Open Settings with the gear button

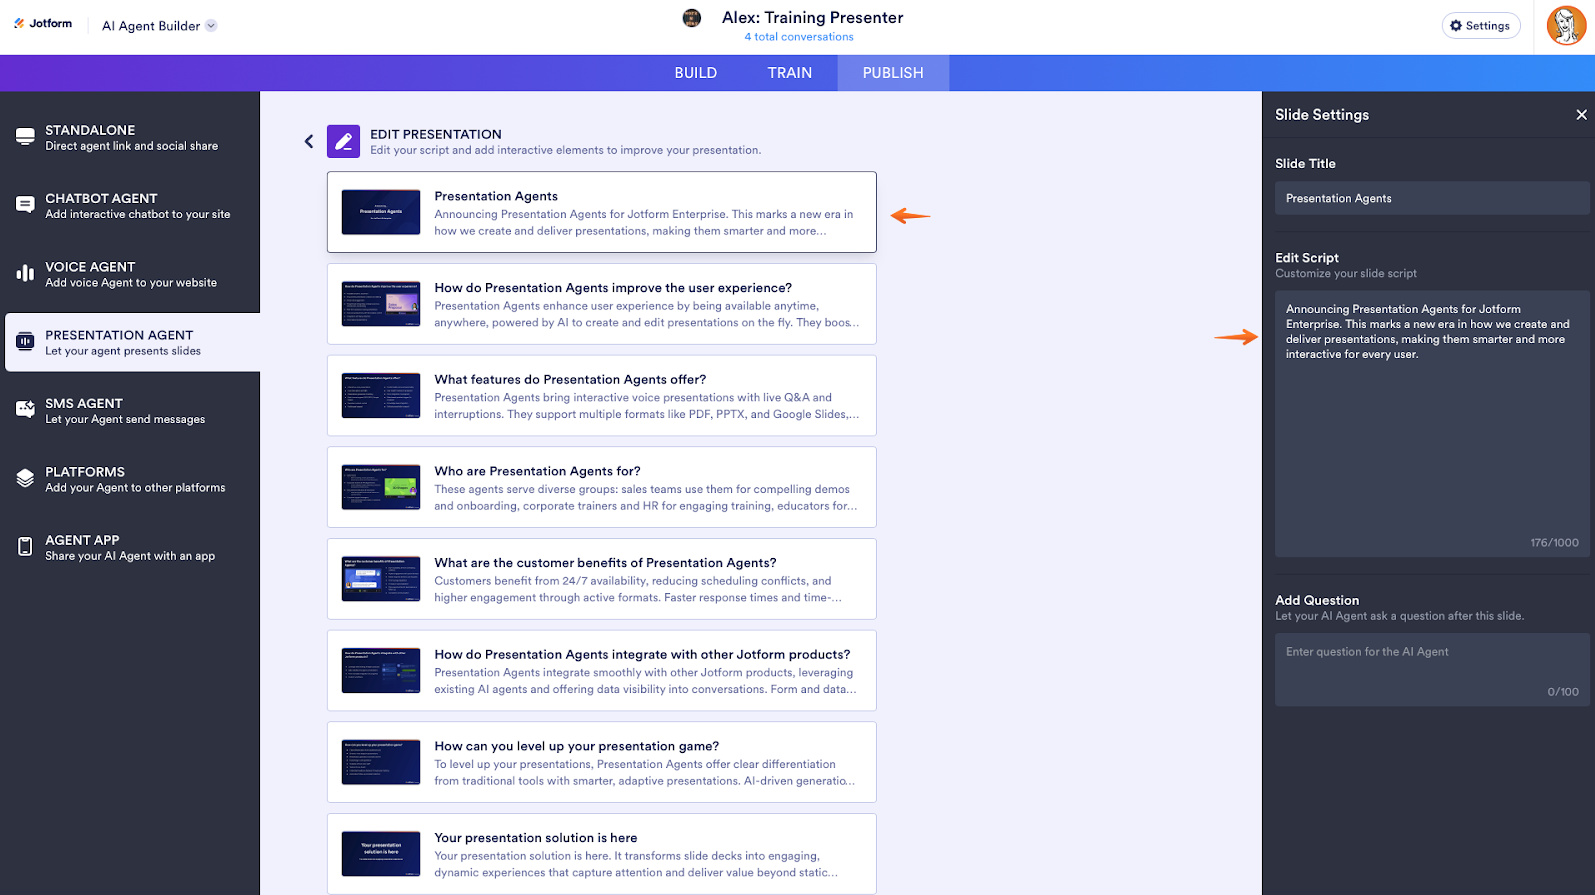click(x=1480, y=26)
